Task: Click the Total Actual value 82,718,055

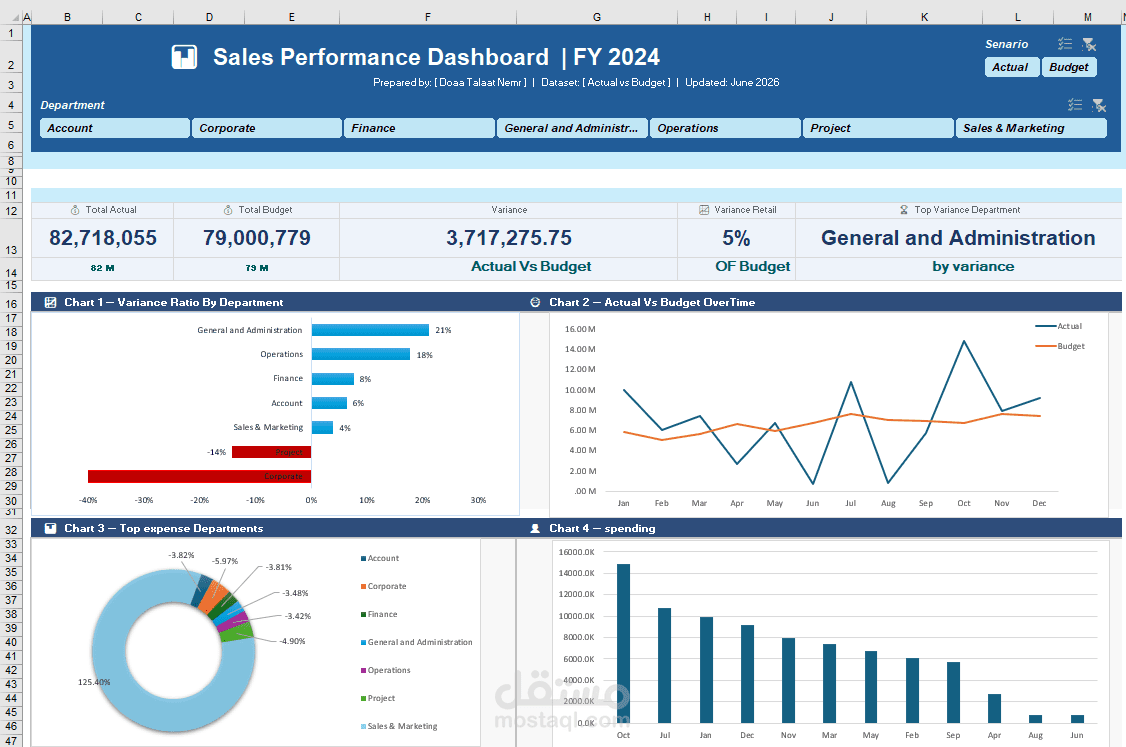Action: click(103, 238)
